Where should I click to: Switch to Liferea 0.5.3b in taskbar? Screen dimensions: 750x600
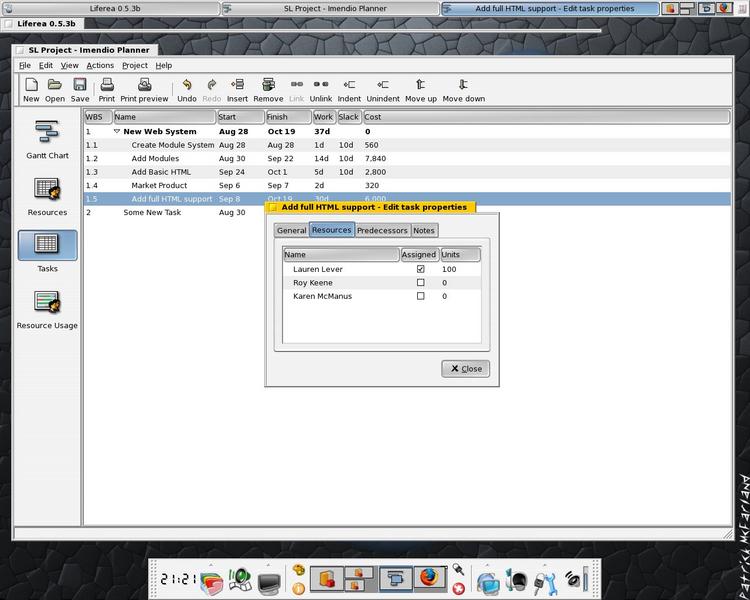click(110, 8)
